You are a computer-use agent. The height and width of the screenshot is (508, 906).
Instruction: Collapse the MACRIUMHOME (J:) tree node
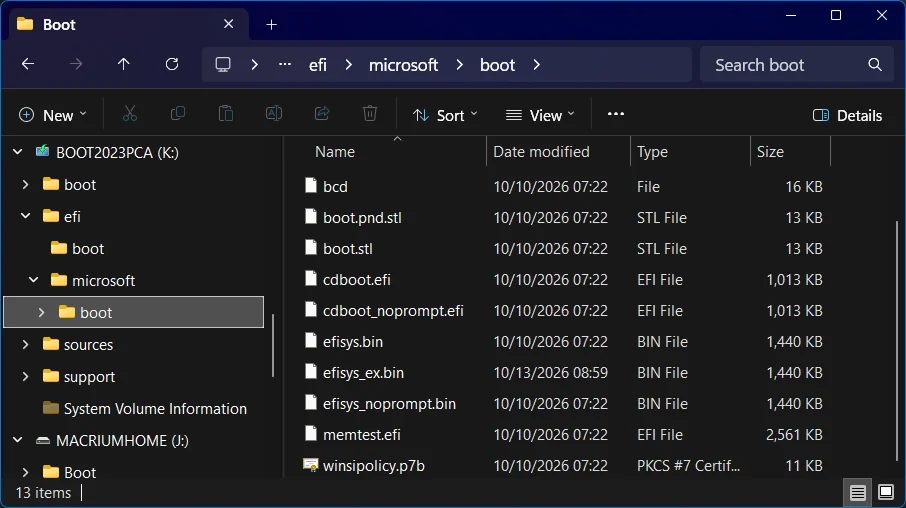18,440
